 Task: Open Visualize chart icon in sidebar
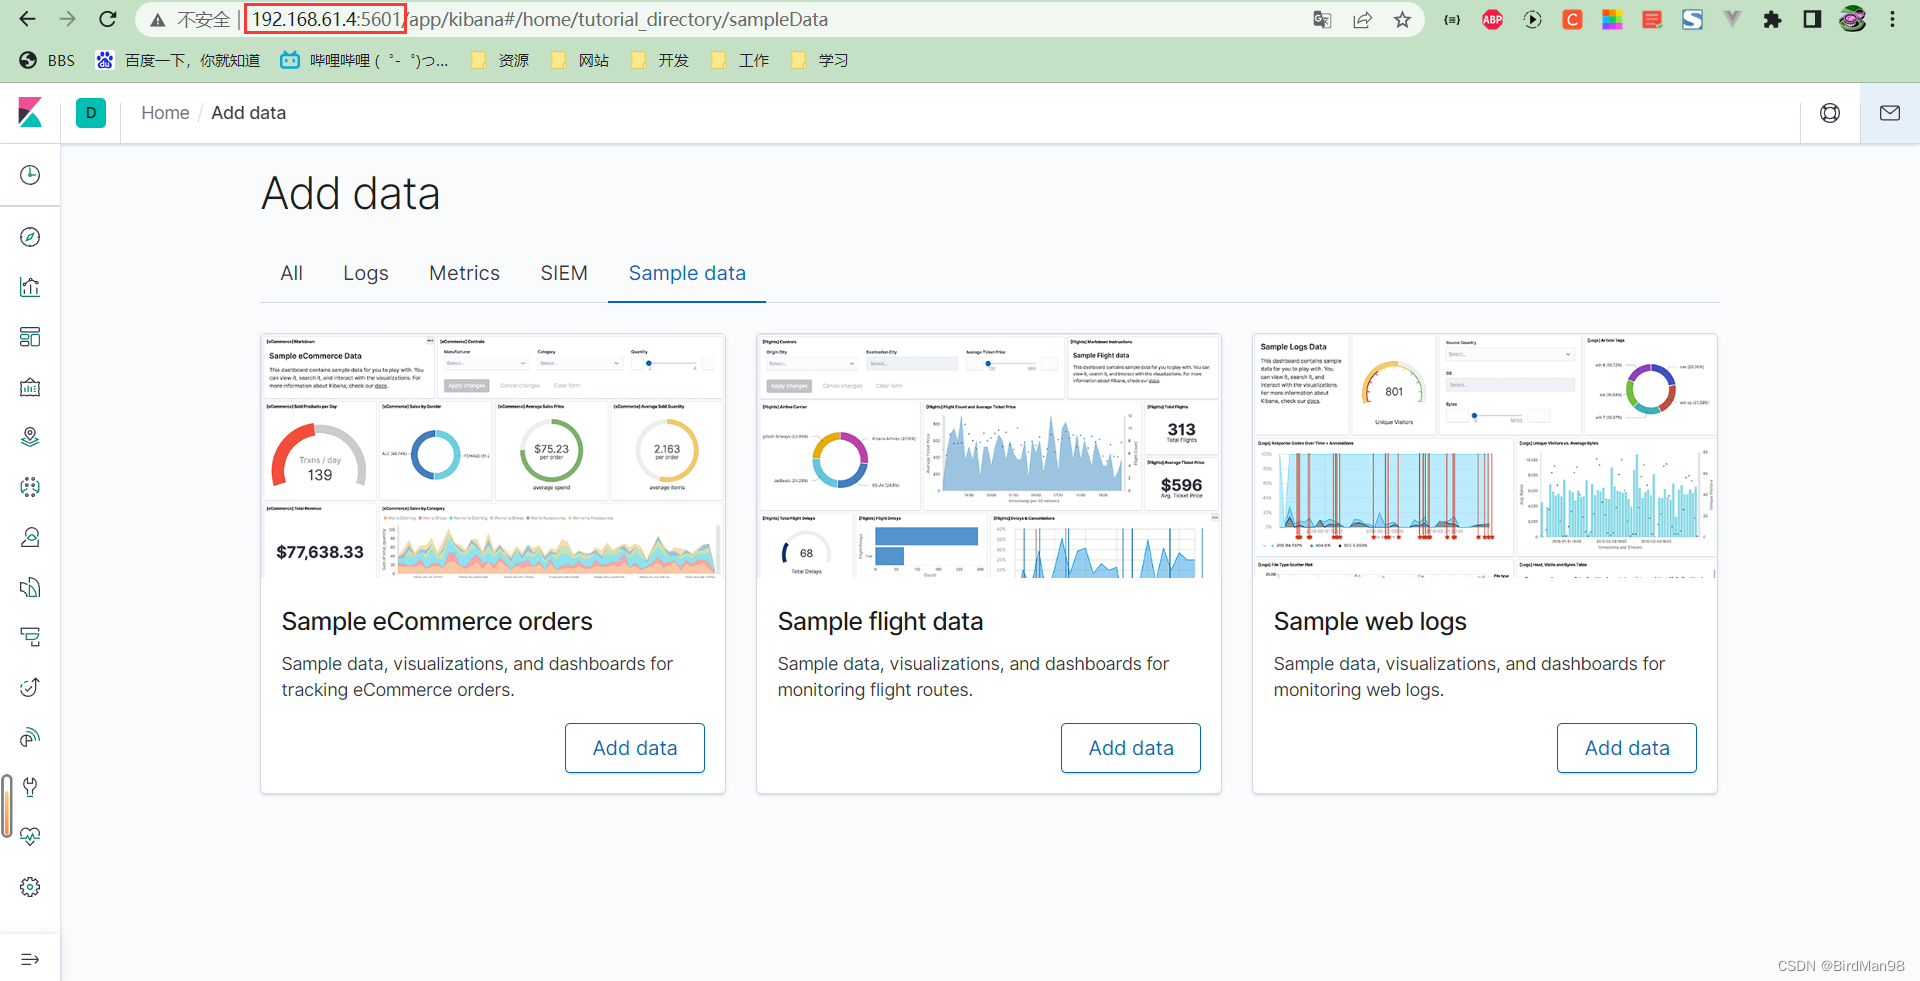pos(30,287)
